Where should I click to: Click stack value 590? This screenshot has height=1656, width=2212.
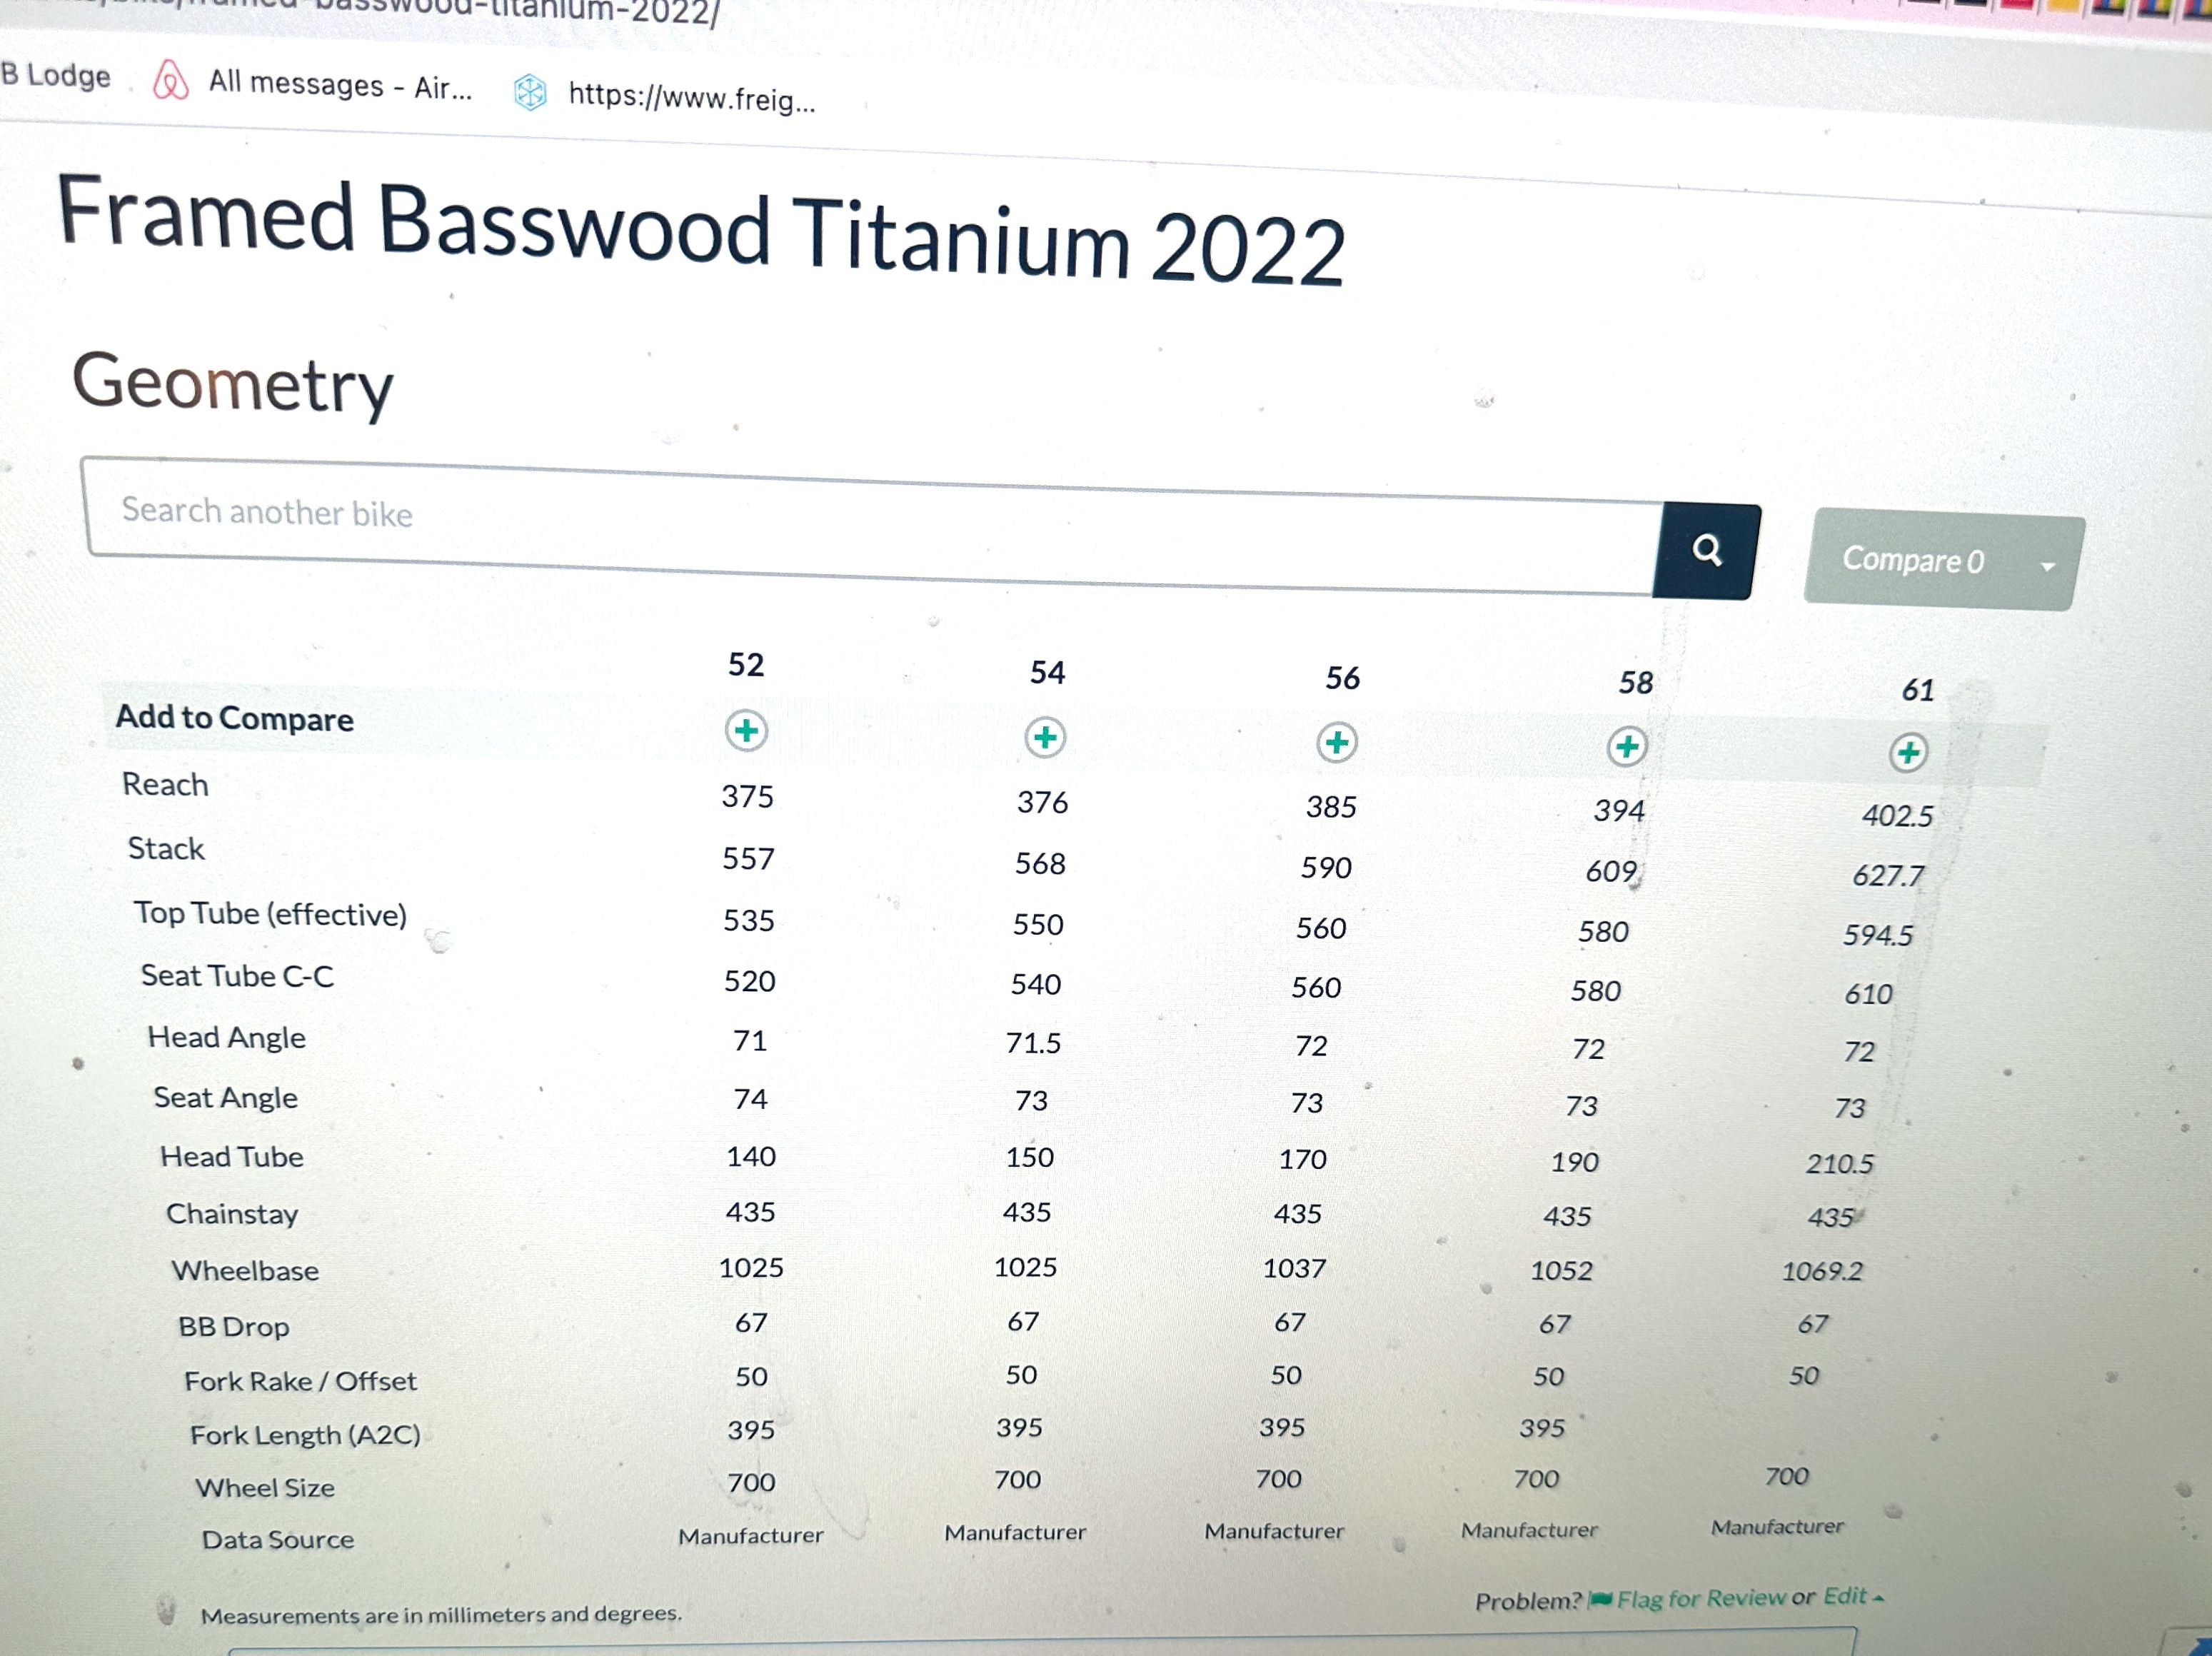1326,868
